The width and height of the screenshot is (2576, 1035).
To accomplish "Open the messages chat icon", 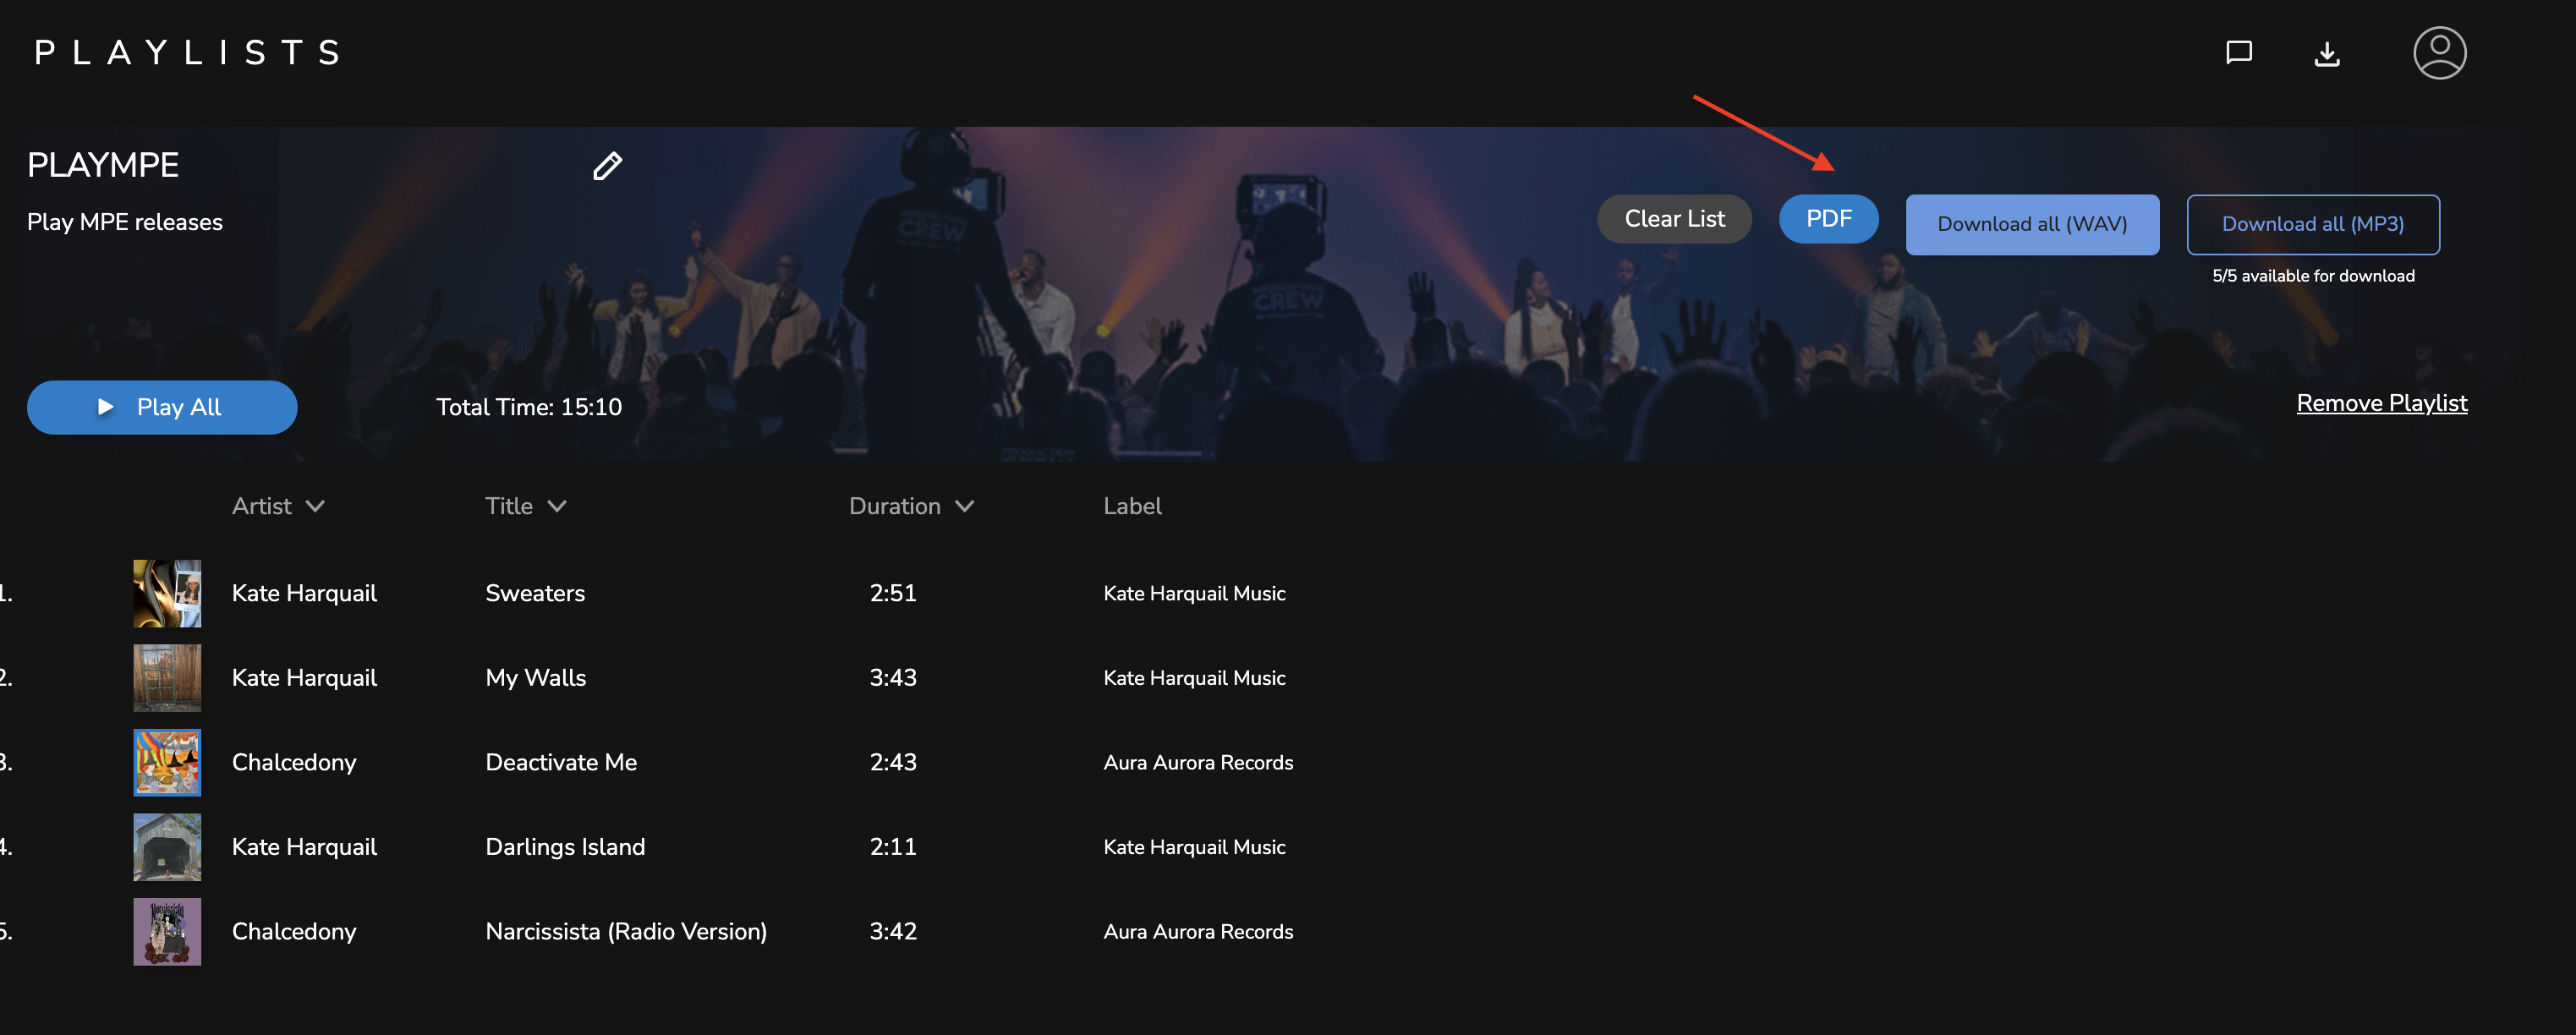I will tap(2238, 52).
